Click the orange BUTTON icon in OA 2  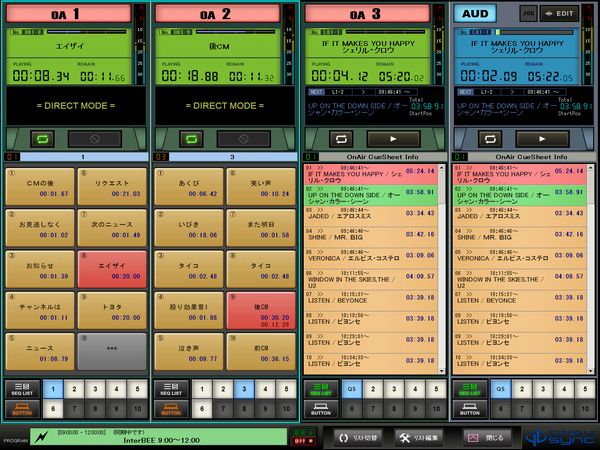pos(169,408)
